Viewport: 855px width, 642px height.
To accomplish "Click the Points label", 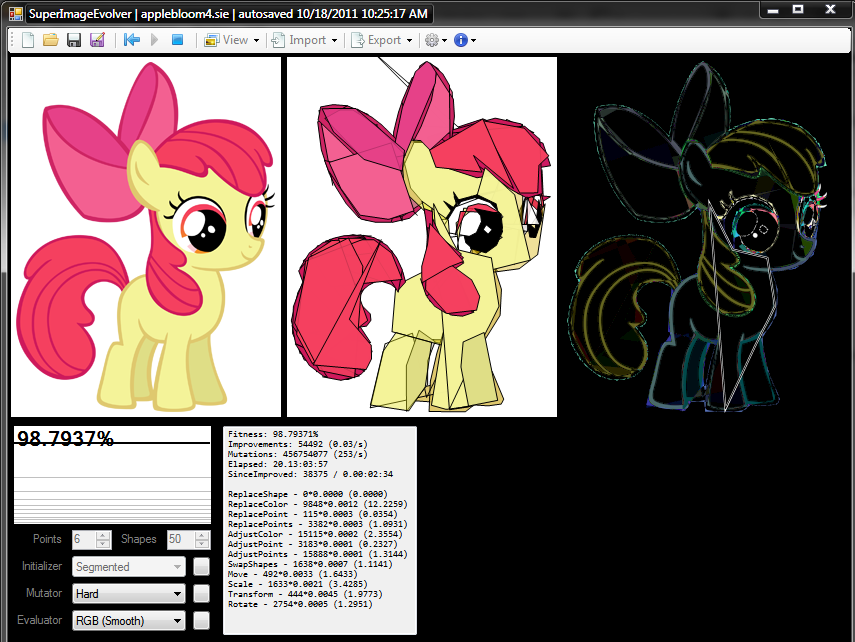I will click(x=47, y=539).
